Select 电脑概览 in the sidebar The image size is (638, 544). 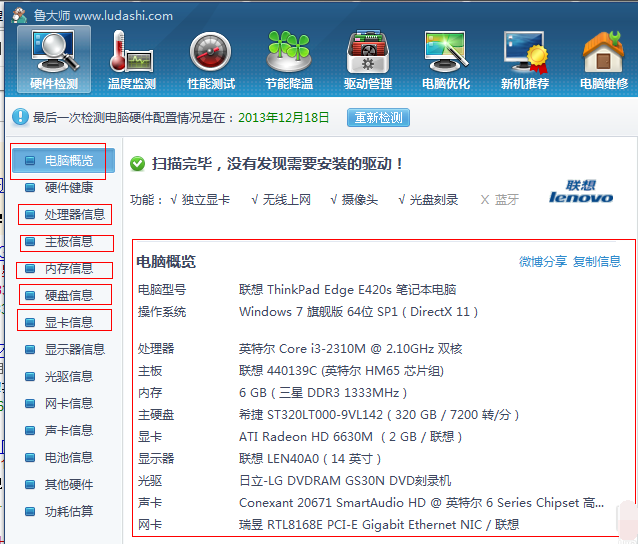[x=63, y=161]
